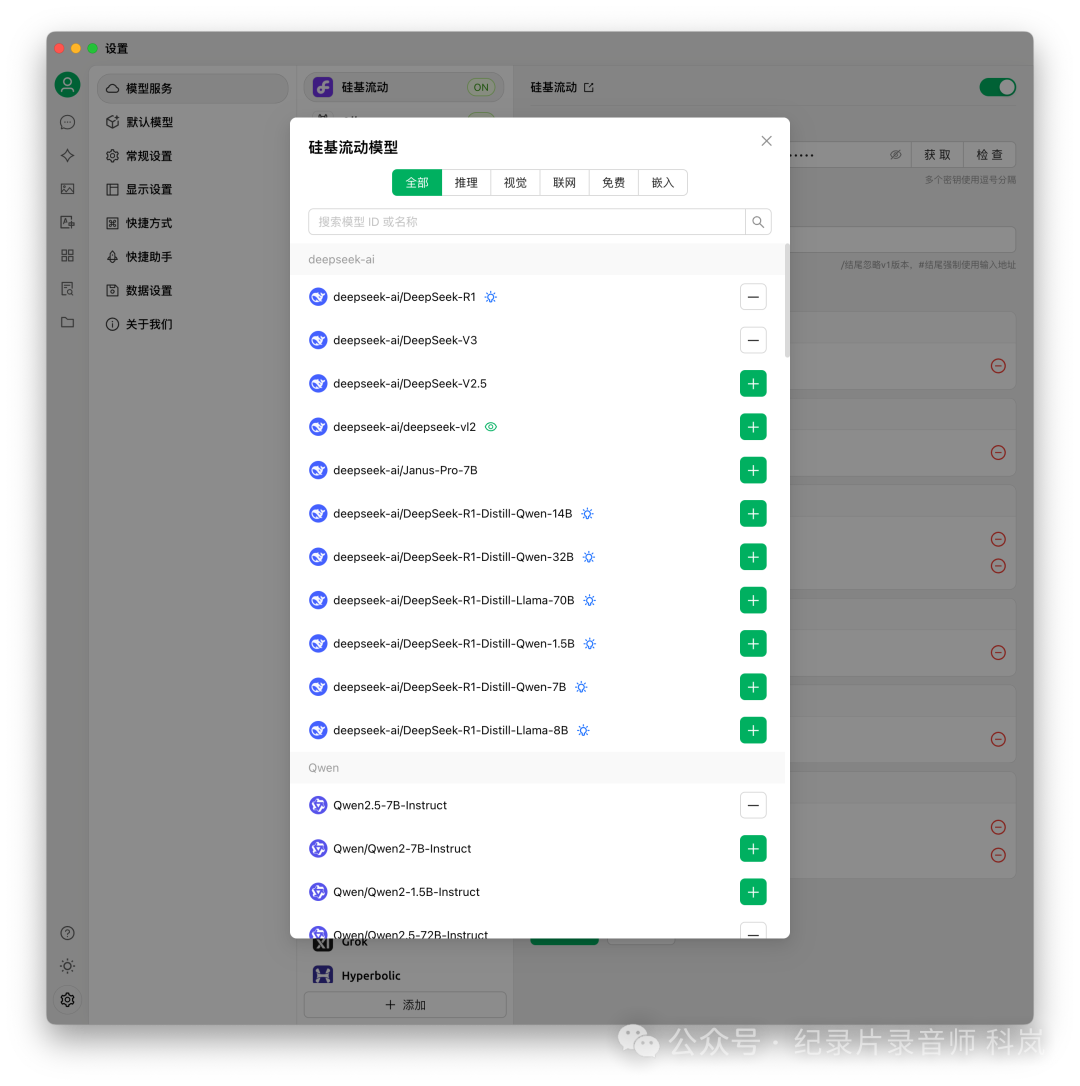Click the ON badge for 硅基流动
The height and width of the screenshot is (1086, 1080).
pyautogui.click(x=481, y=87)
